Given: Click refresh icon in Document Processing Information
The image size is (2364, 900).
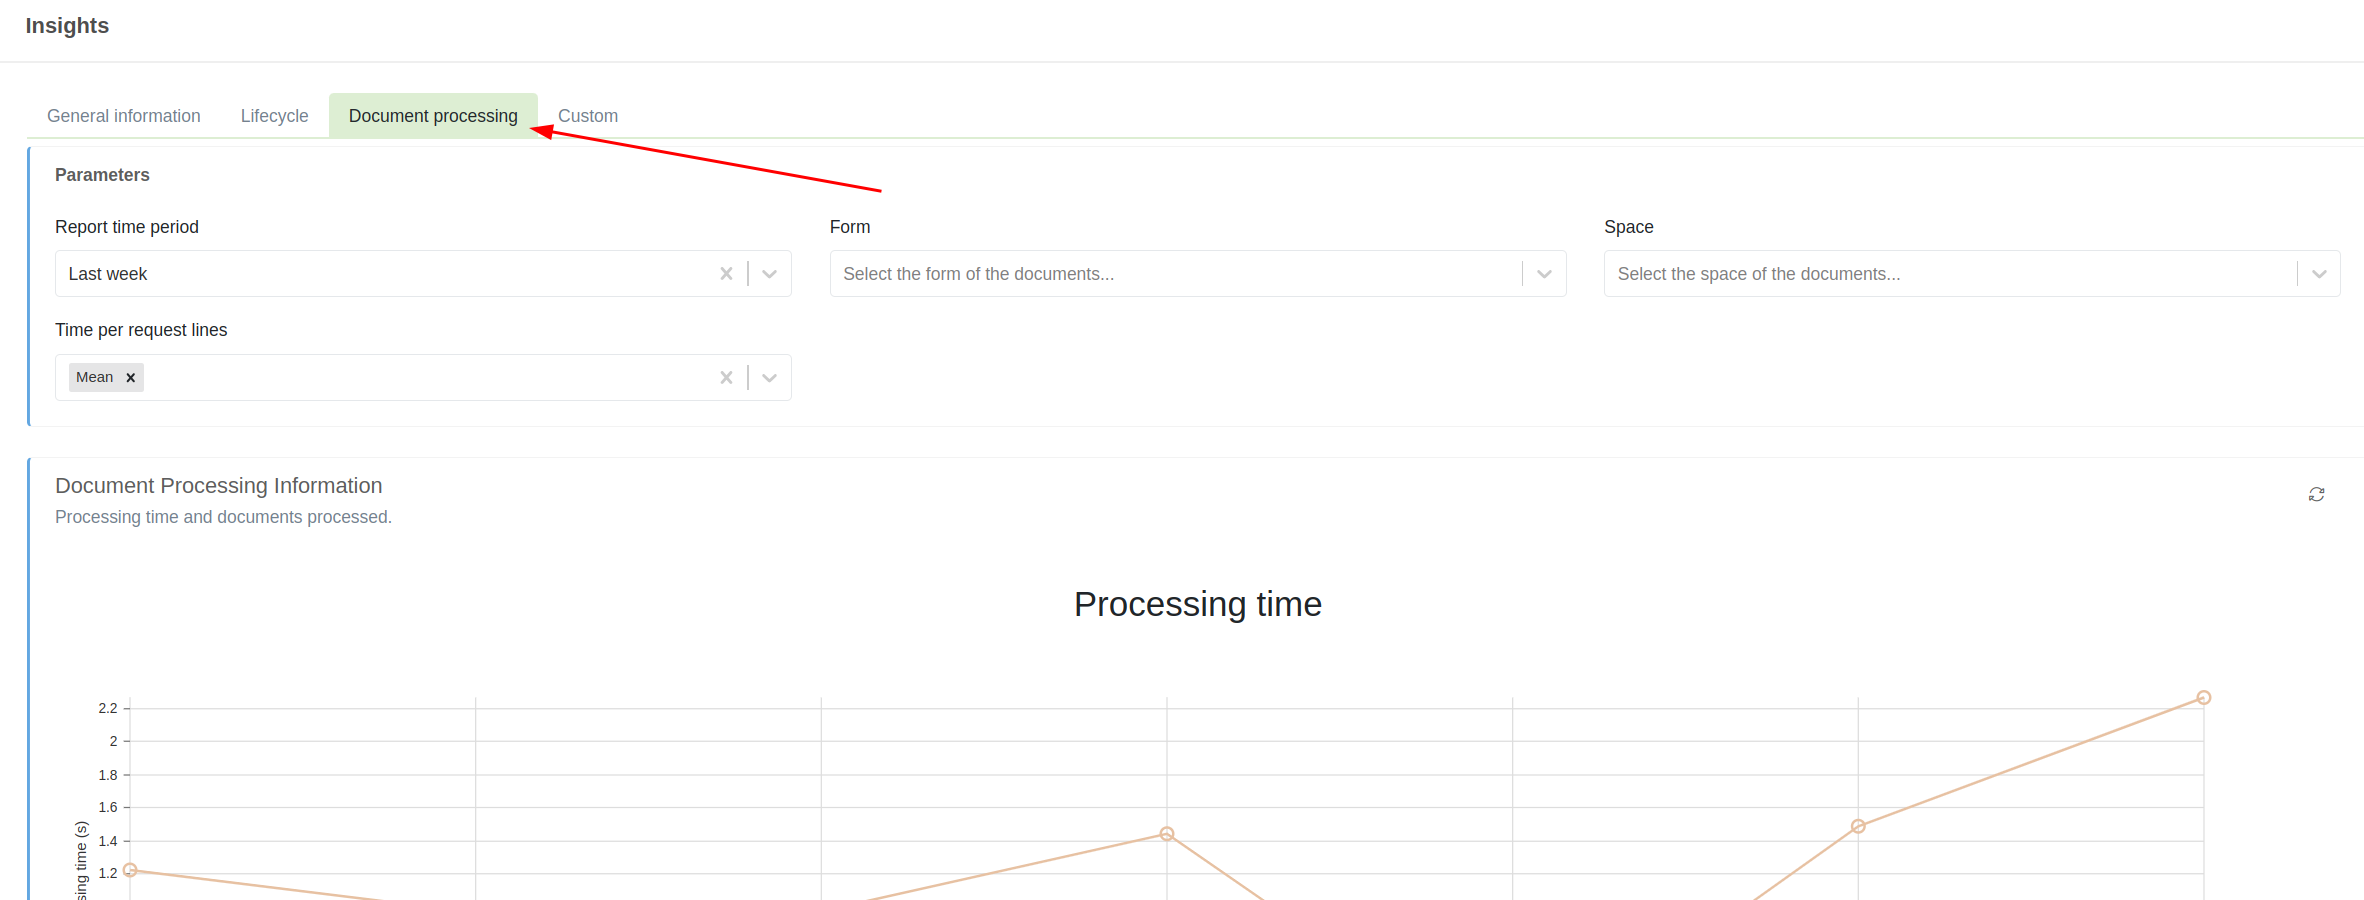Looking at the screenshot, I should tap(2316, 495).
